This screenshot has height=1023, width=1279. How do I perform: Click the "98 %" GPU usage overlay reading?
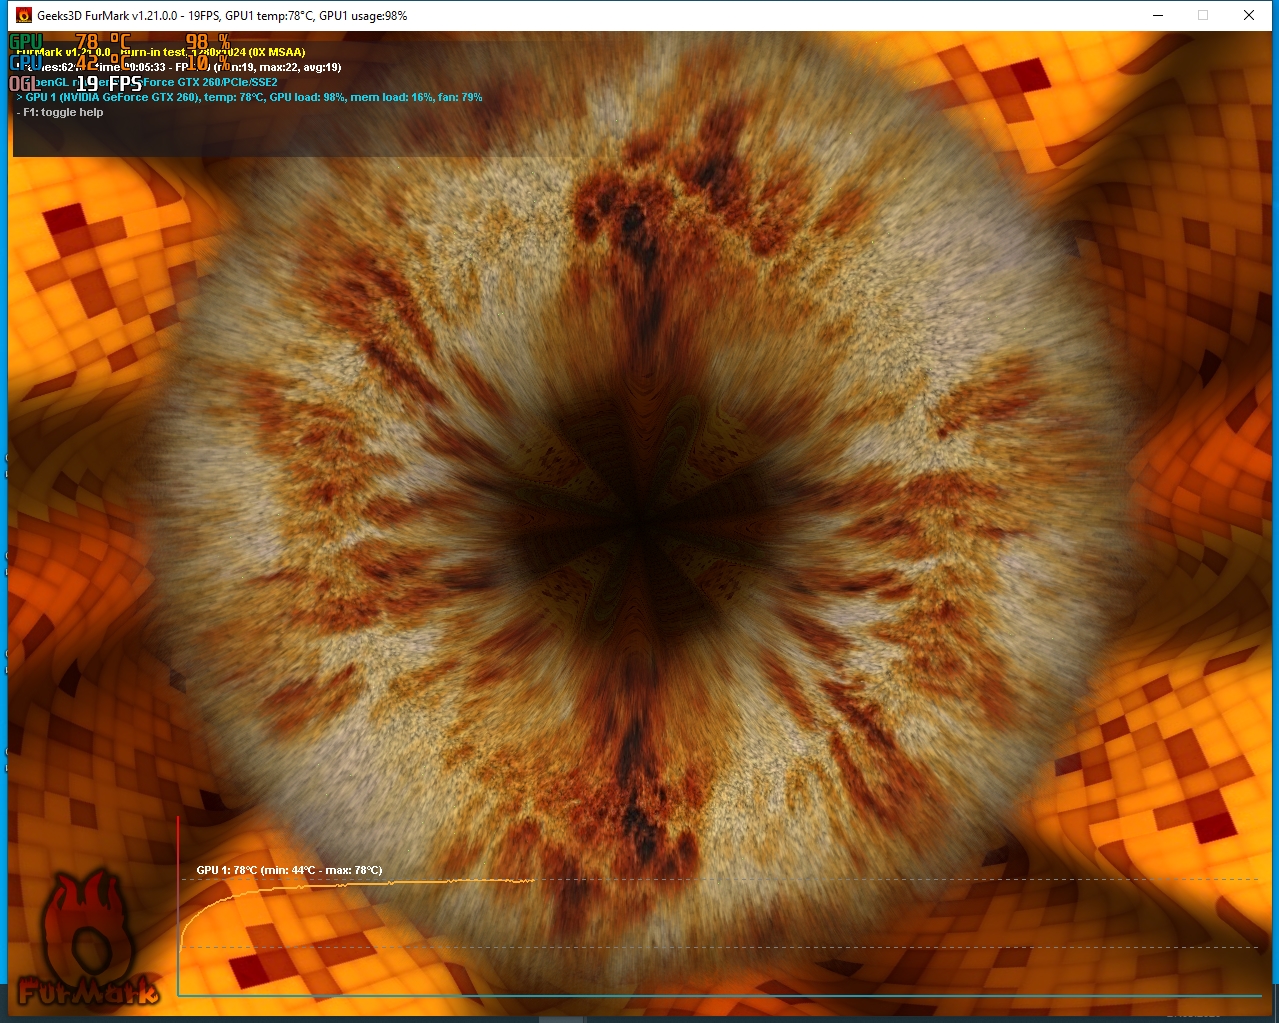coord(208,42)
